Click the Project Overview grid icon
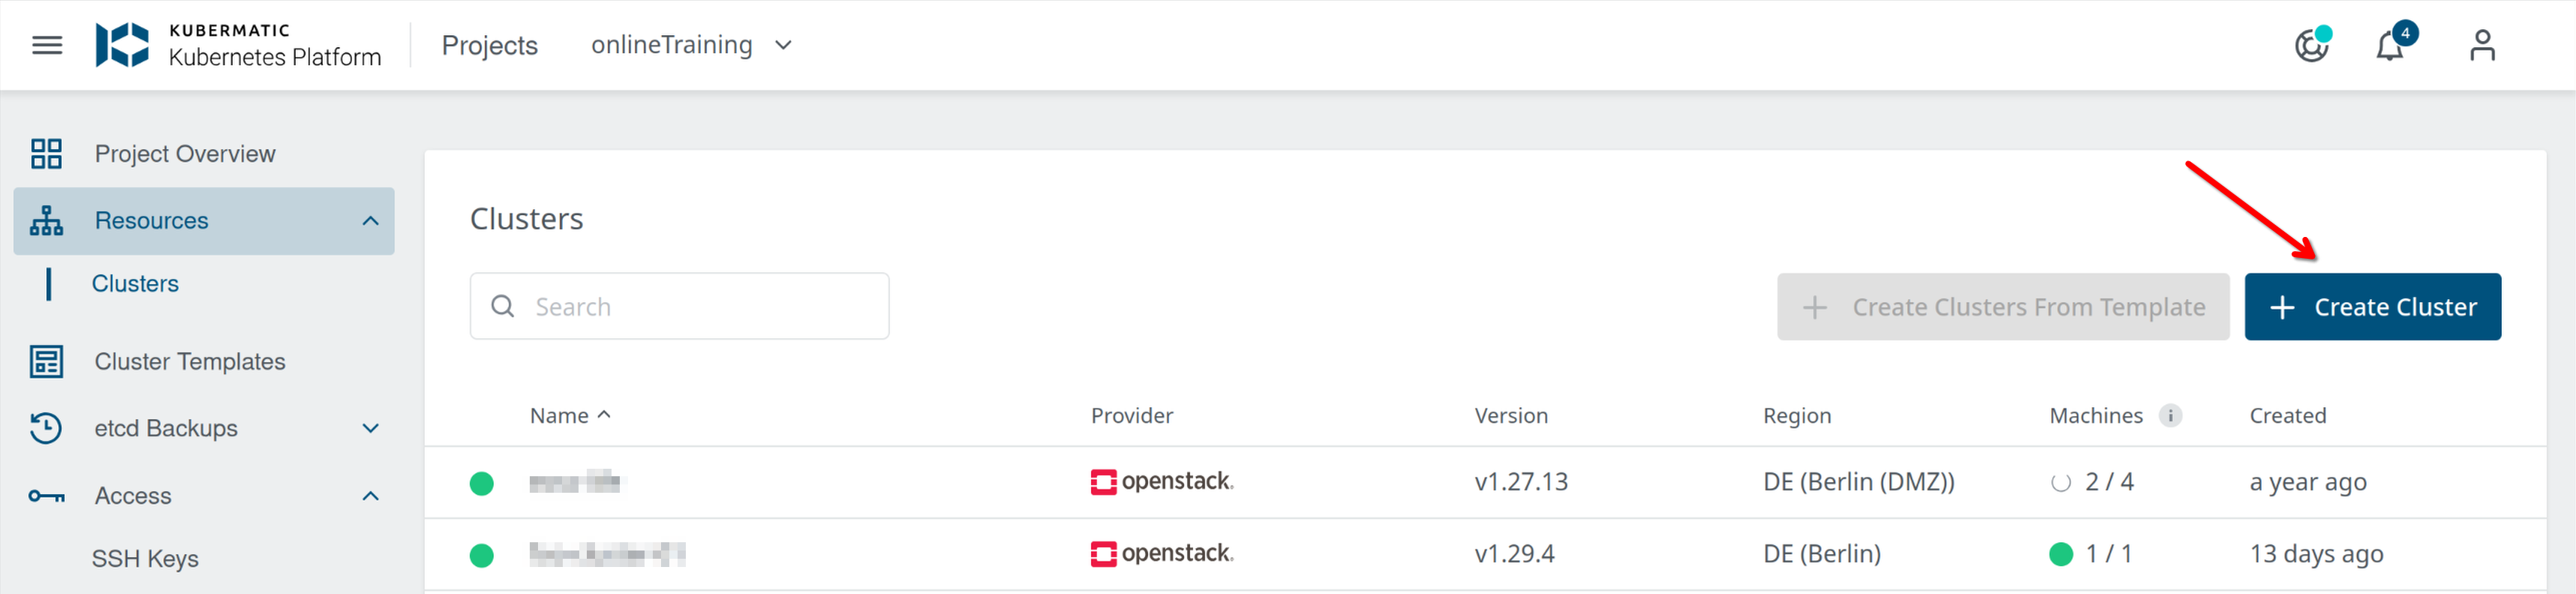The image size is (2576, 594). [x=46, y=154]
